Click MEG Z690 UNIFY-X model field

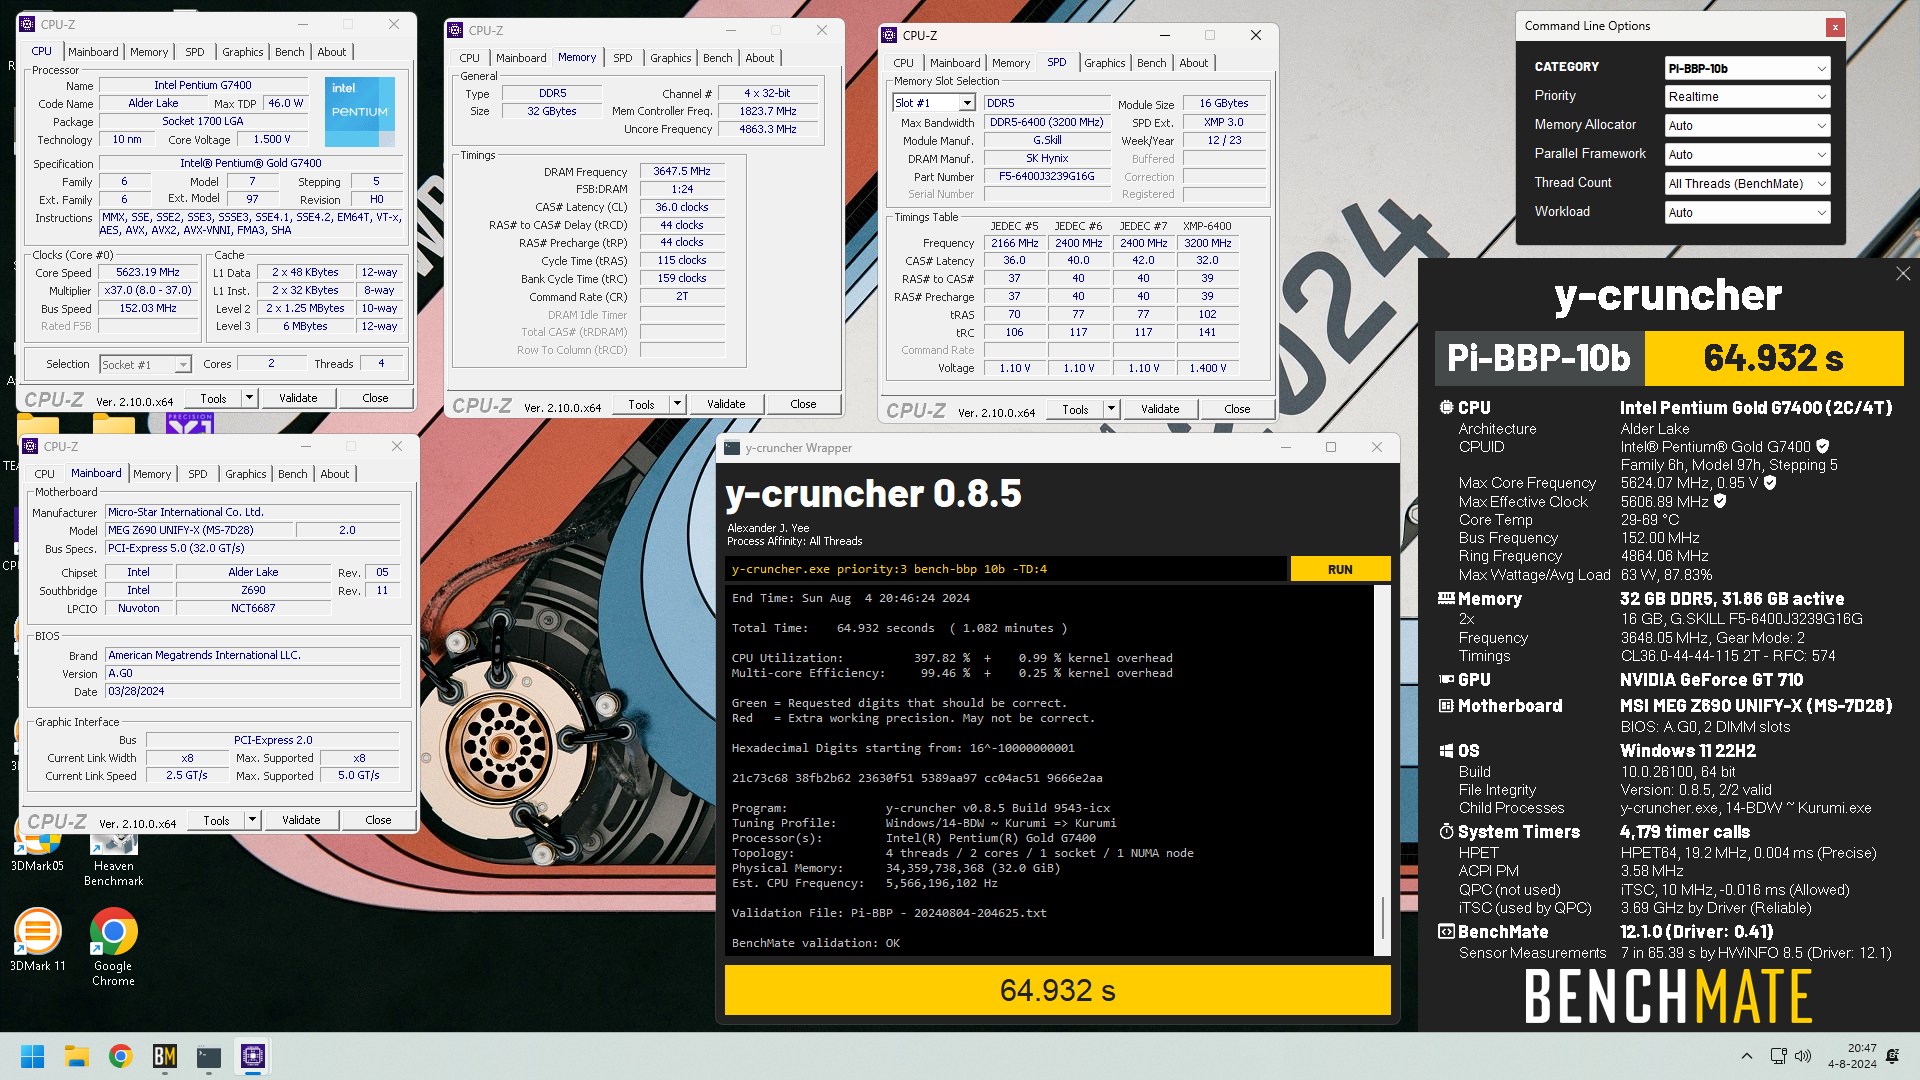pyautogui.click(x=198, y=530)
